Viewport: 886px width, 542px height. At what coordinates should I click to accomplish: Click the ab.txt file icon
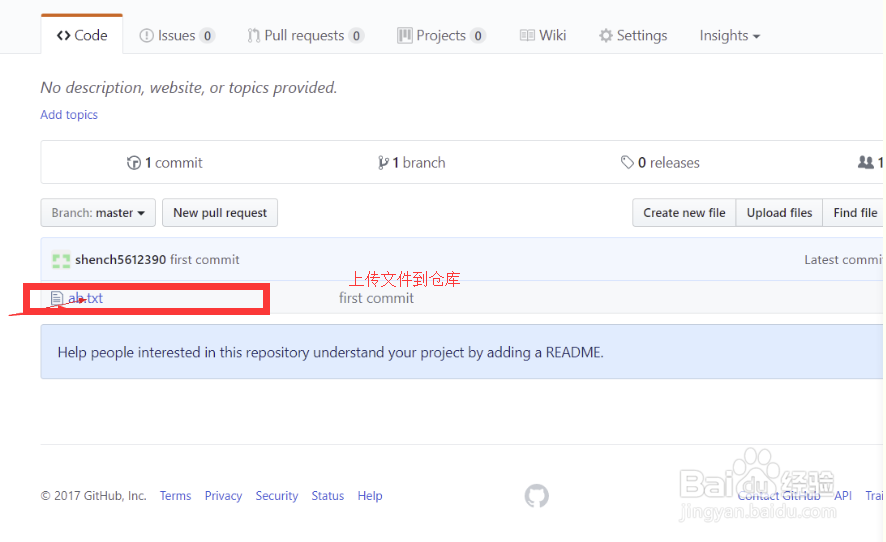tap(57, 298)
